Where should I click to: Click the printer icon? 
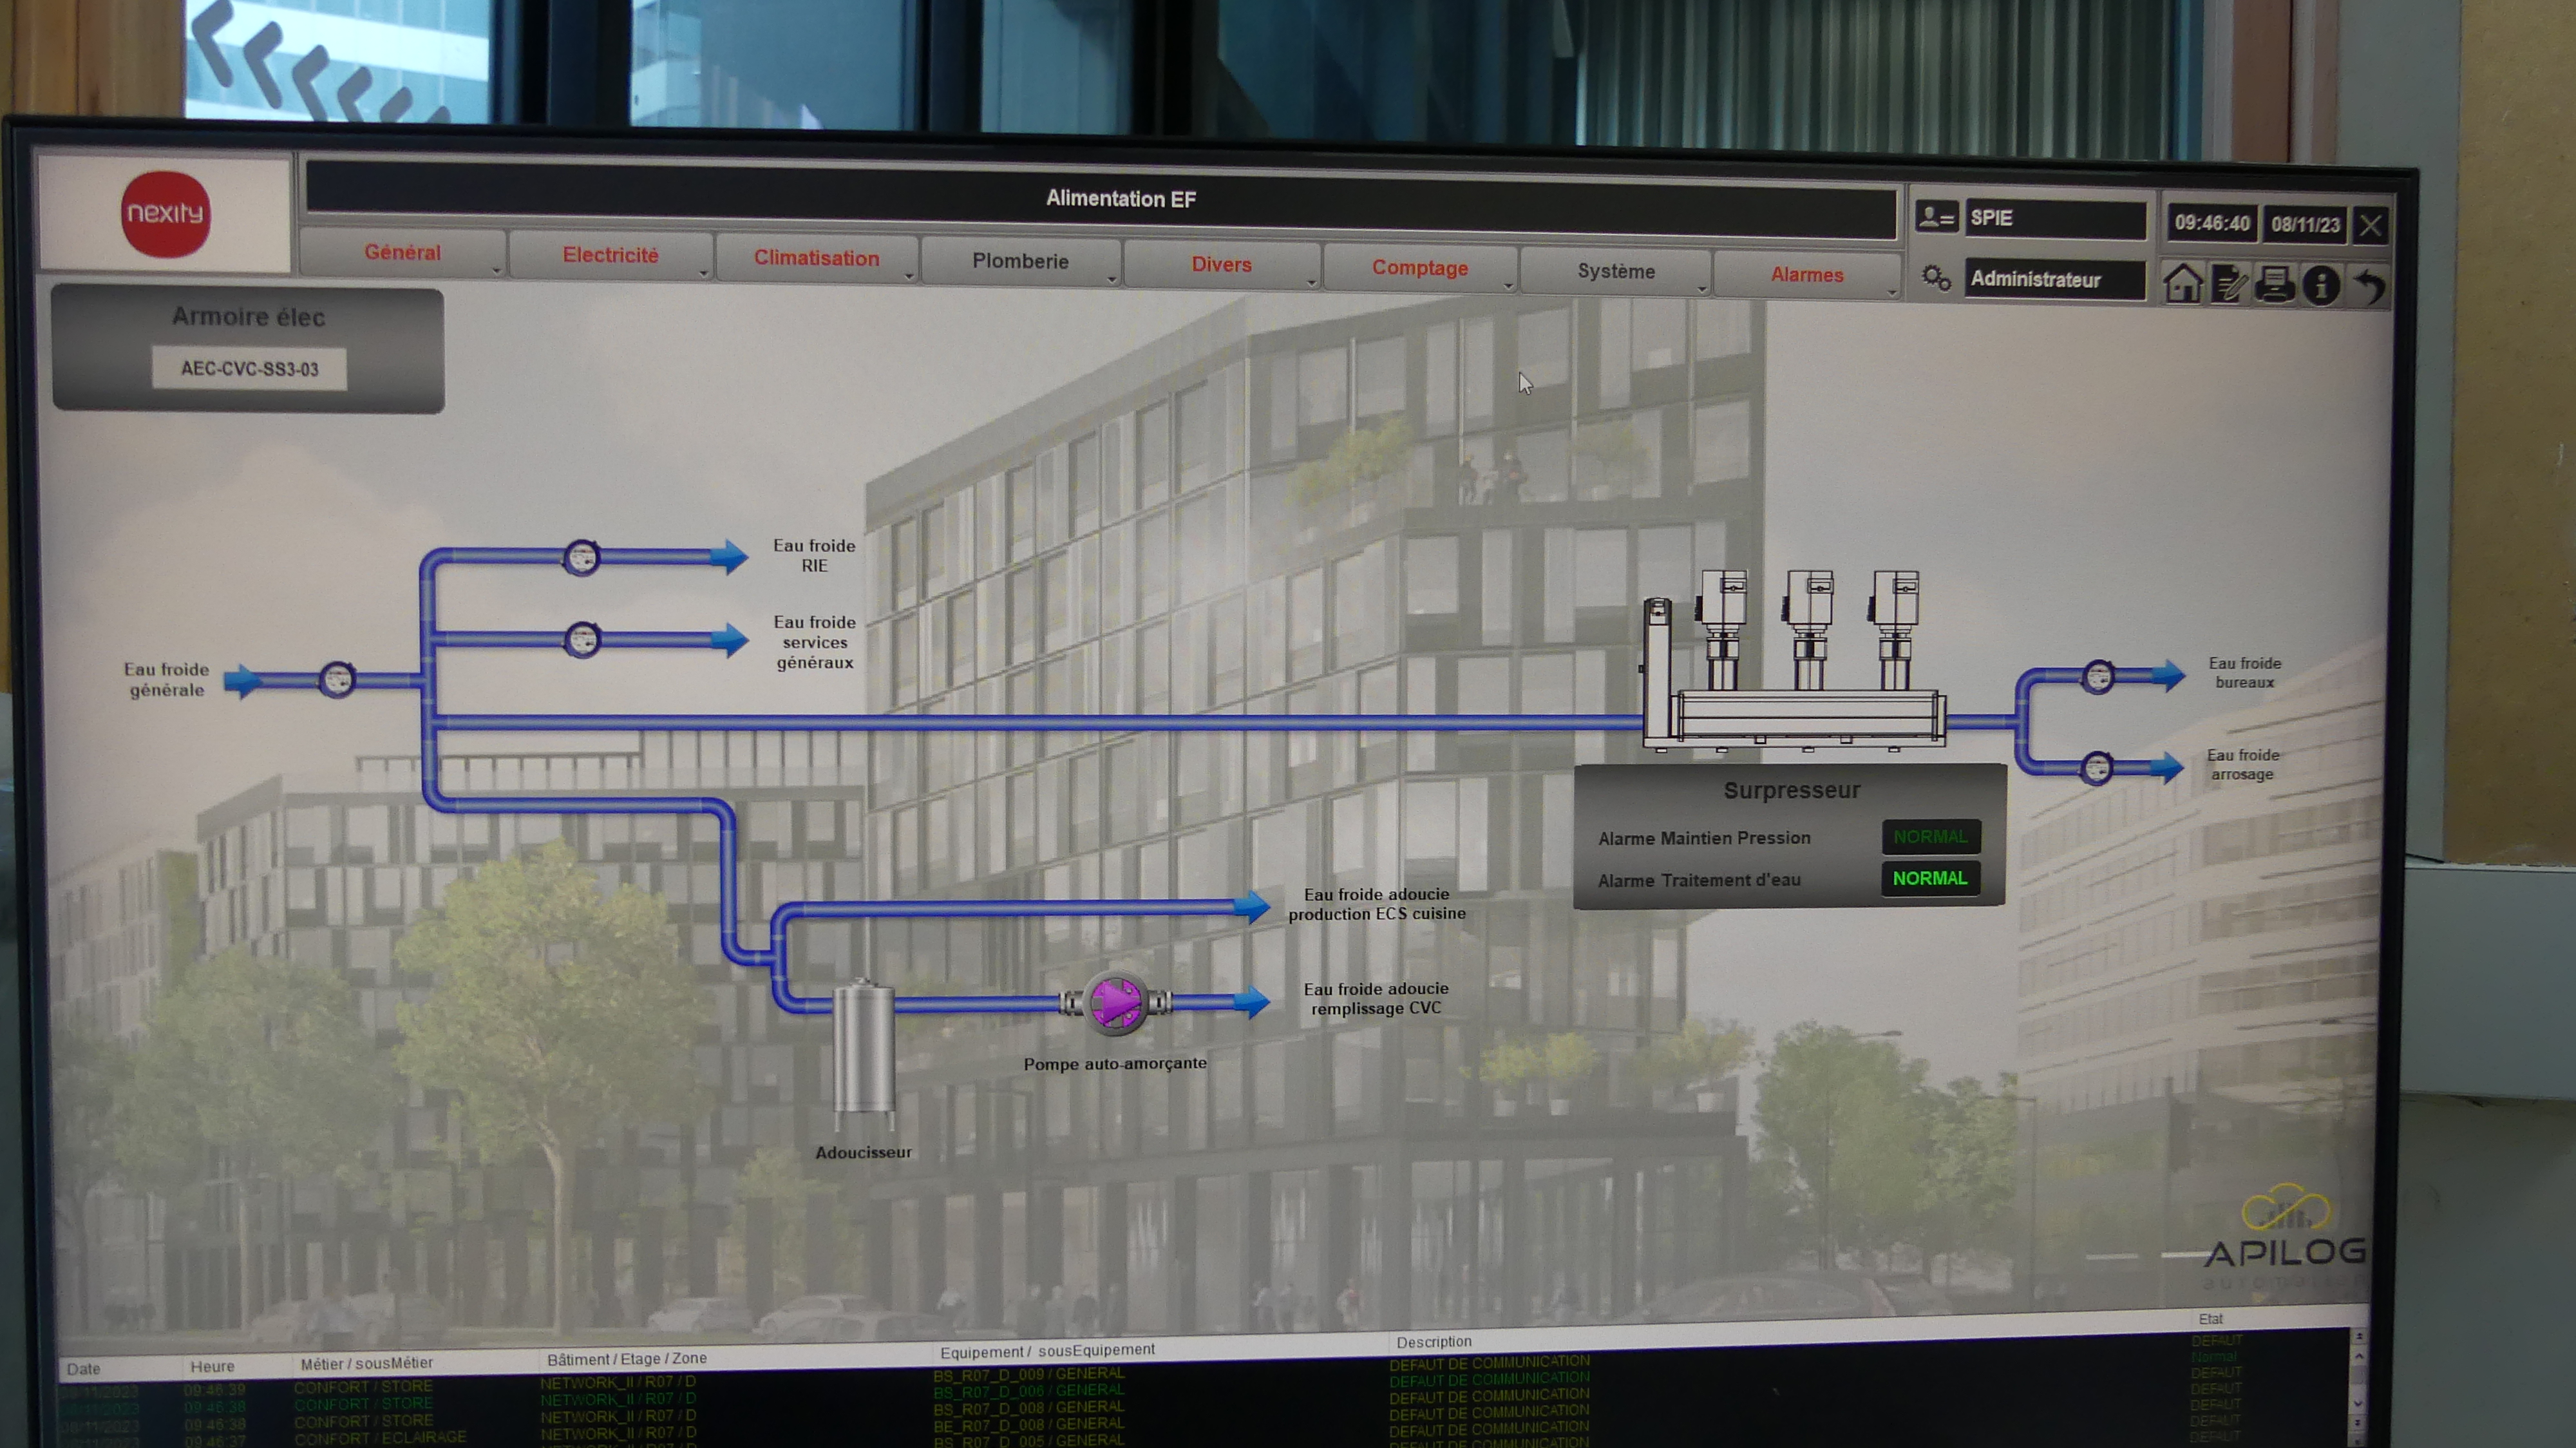point(2275,284)
